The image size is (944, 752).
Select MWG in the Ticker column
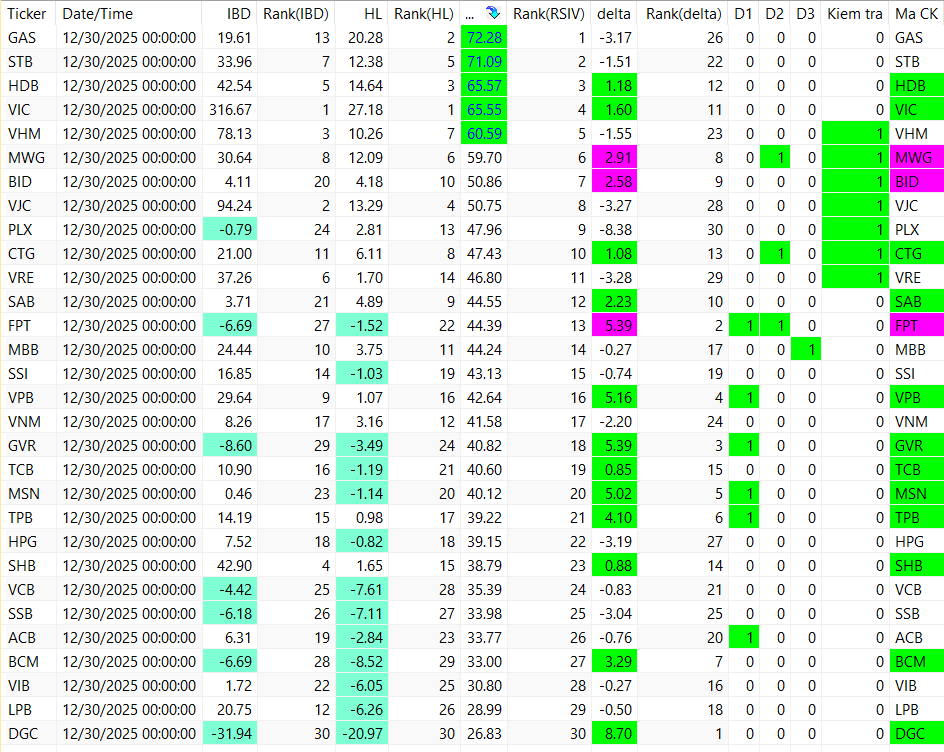tap(26, 158)
